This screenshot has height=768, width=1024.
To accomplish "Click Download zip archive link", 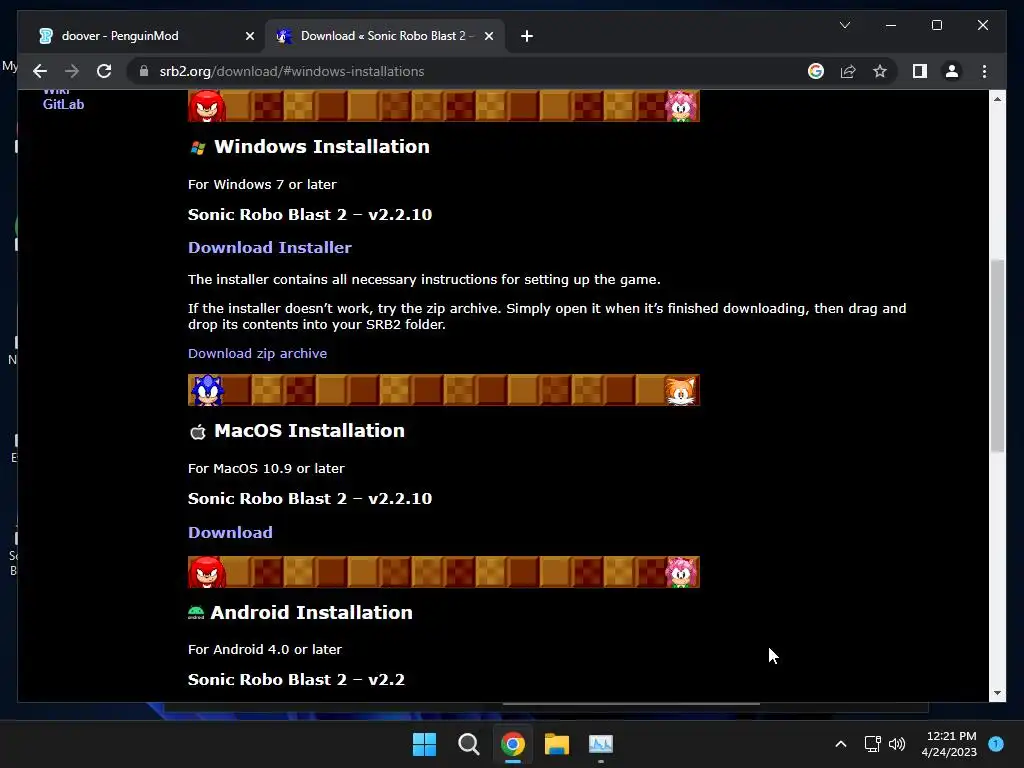I will coord(257,353).
